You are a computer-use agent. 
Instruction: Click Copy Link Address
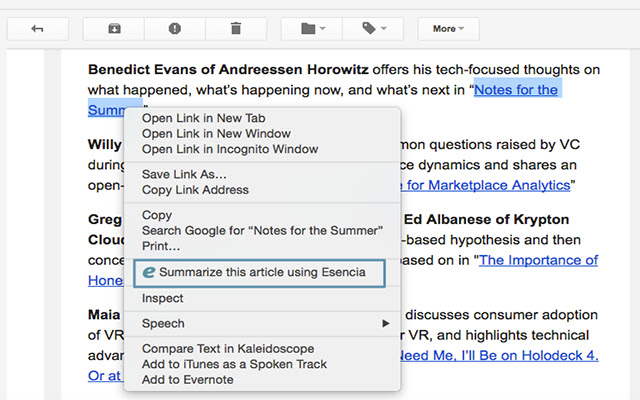195,190
